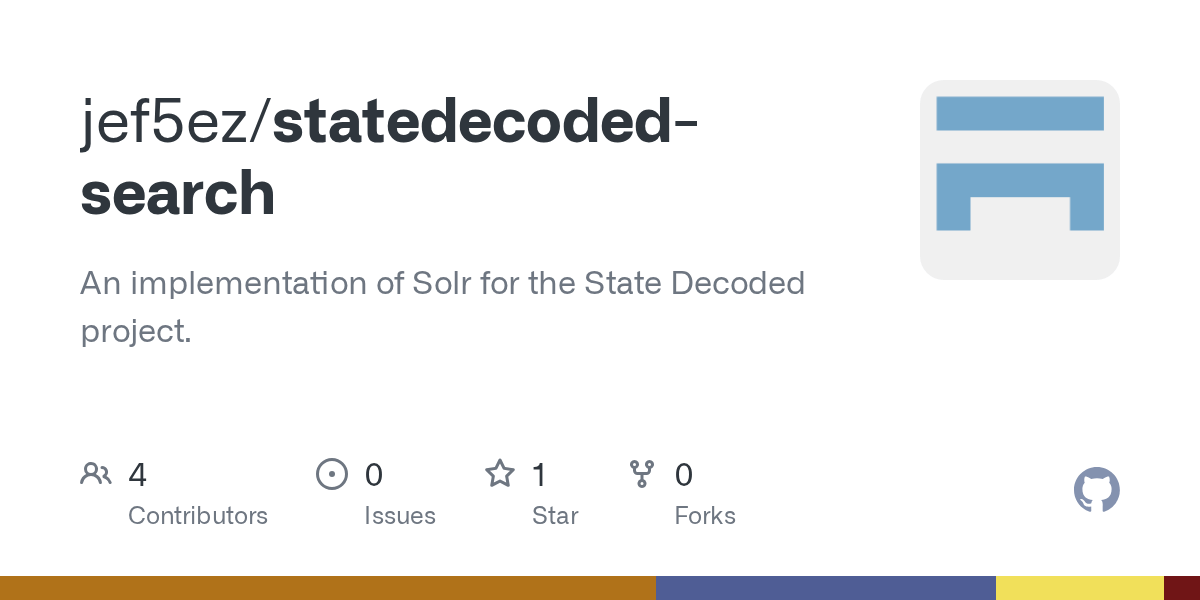Click the Issues label
1200x600 pixels.
(x=400, y=516)
